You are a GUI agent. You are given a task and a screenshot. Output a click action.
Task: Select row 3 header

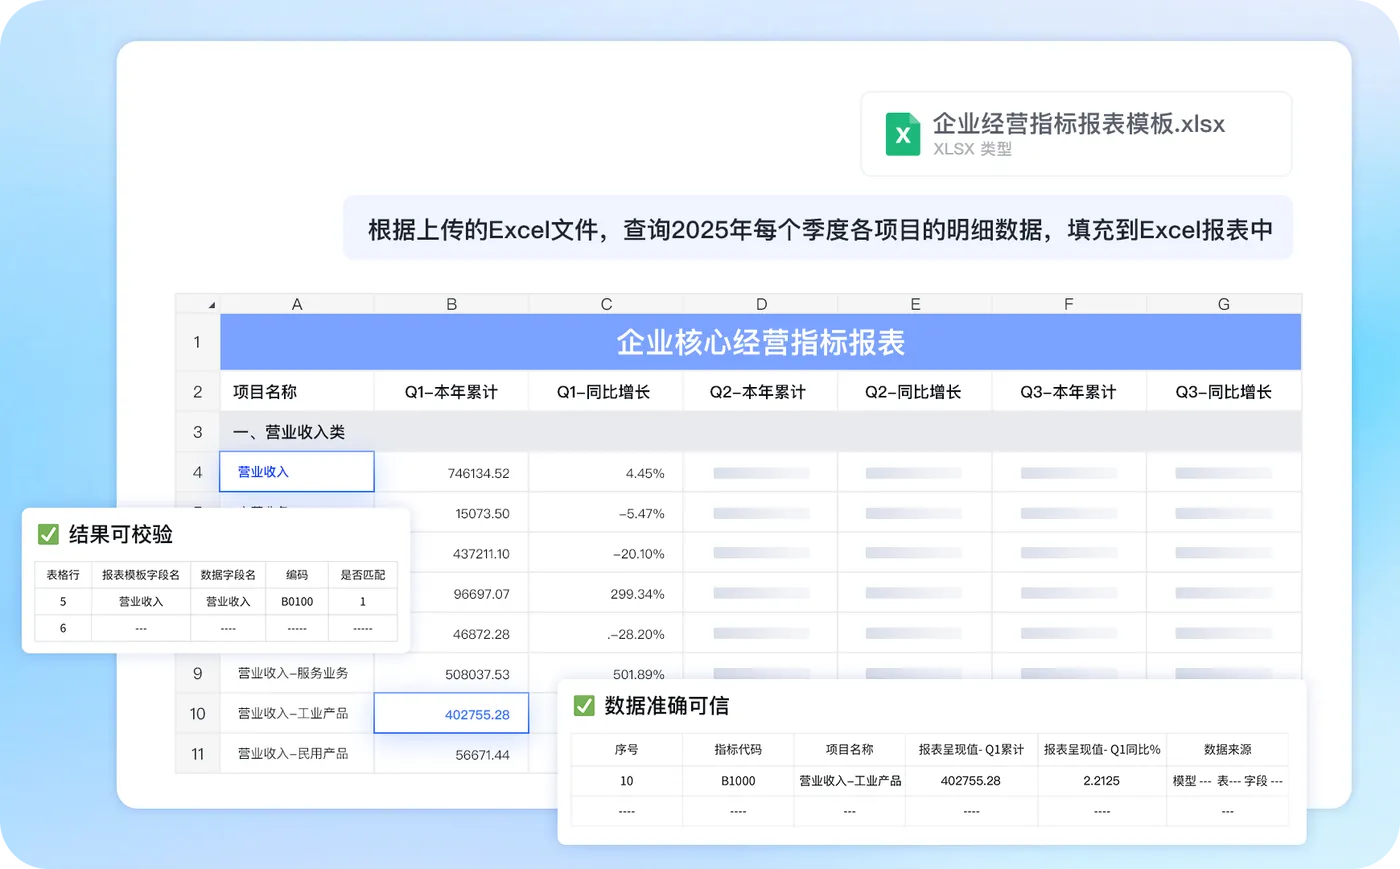coord(197,432)
